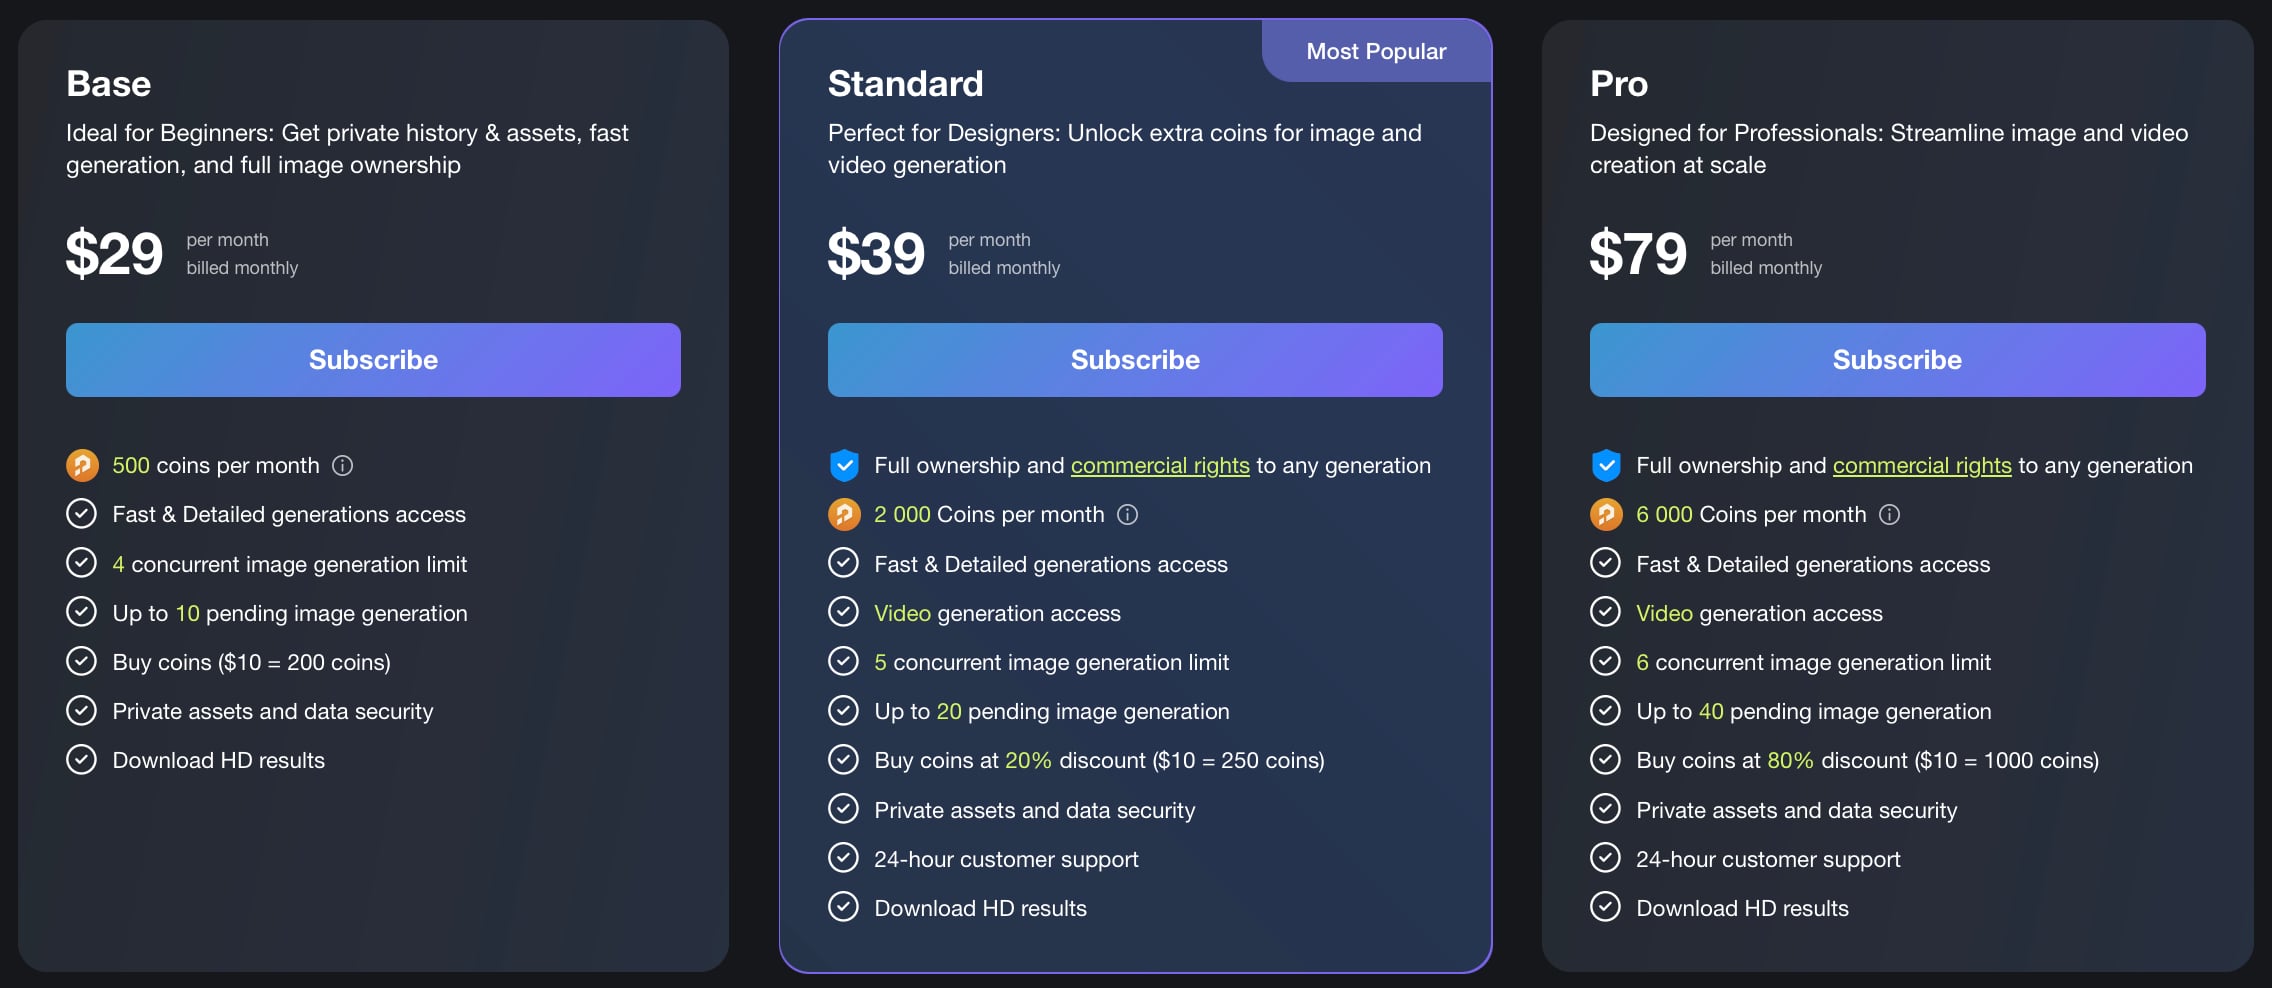Click checkmark beside Base Private assets and data security
Screen dimensions: 2272x988
[x=81, y=711]
